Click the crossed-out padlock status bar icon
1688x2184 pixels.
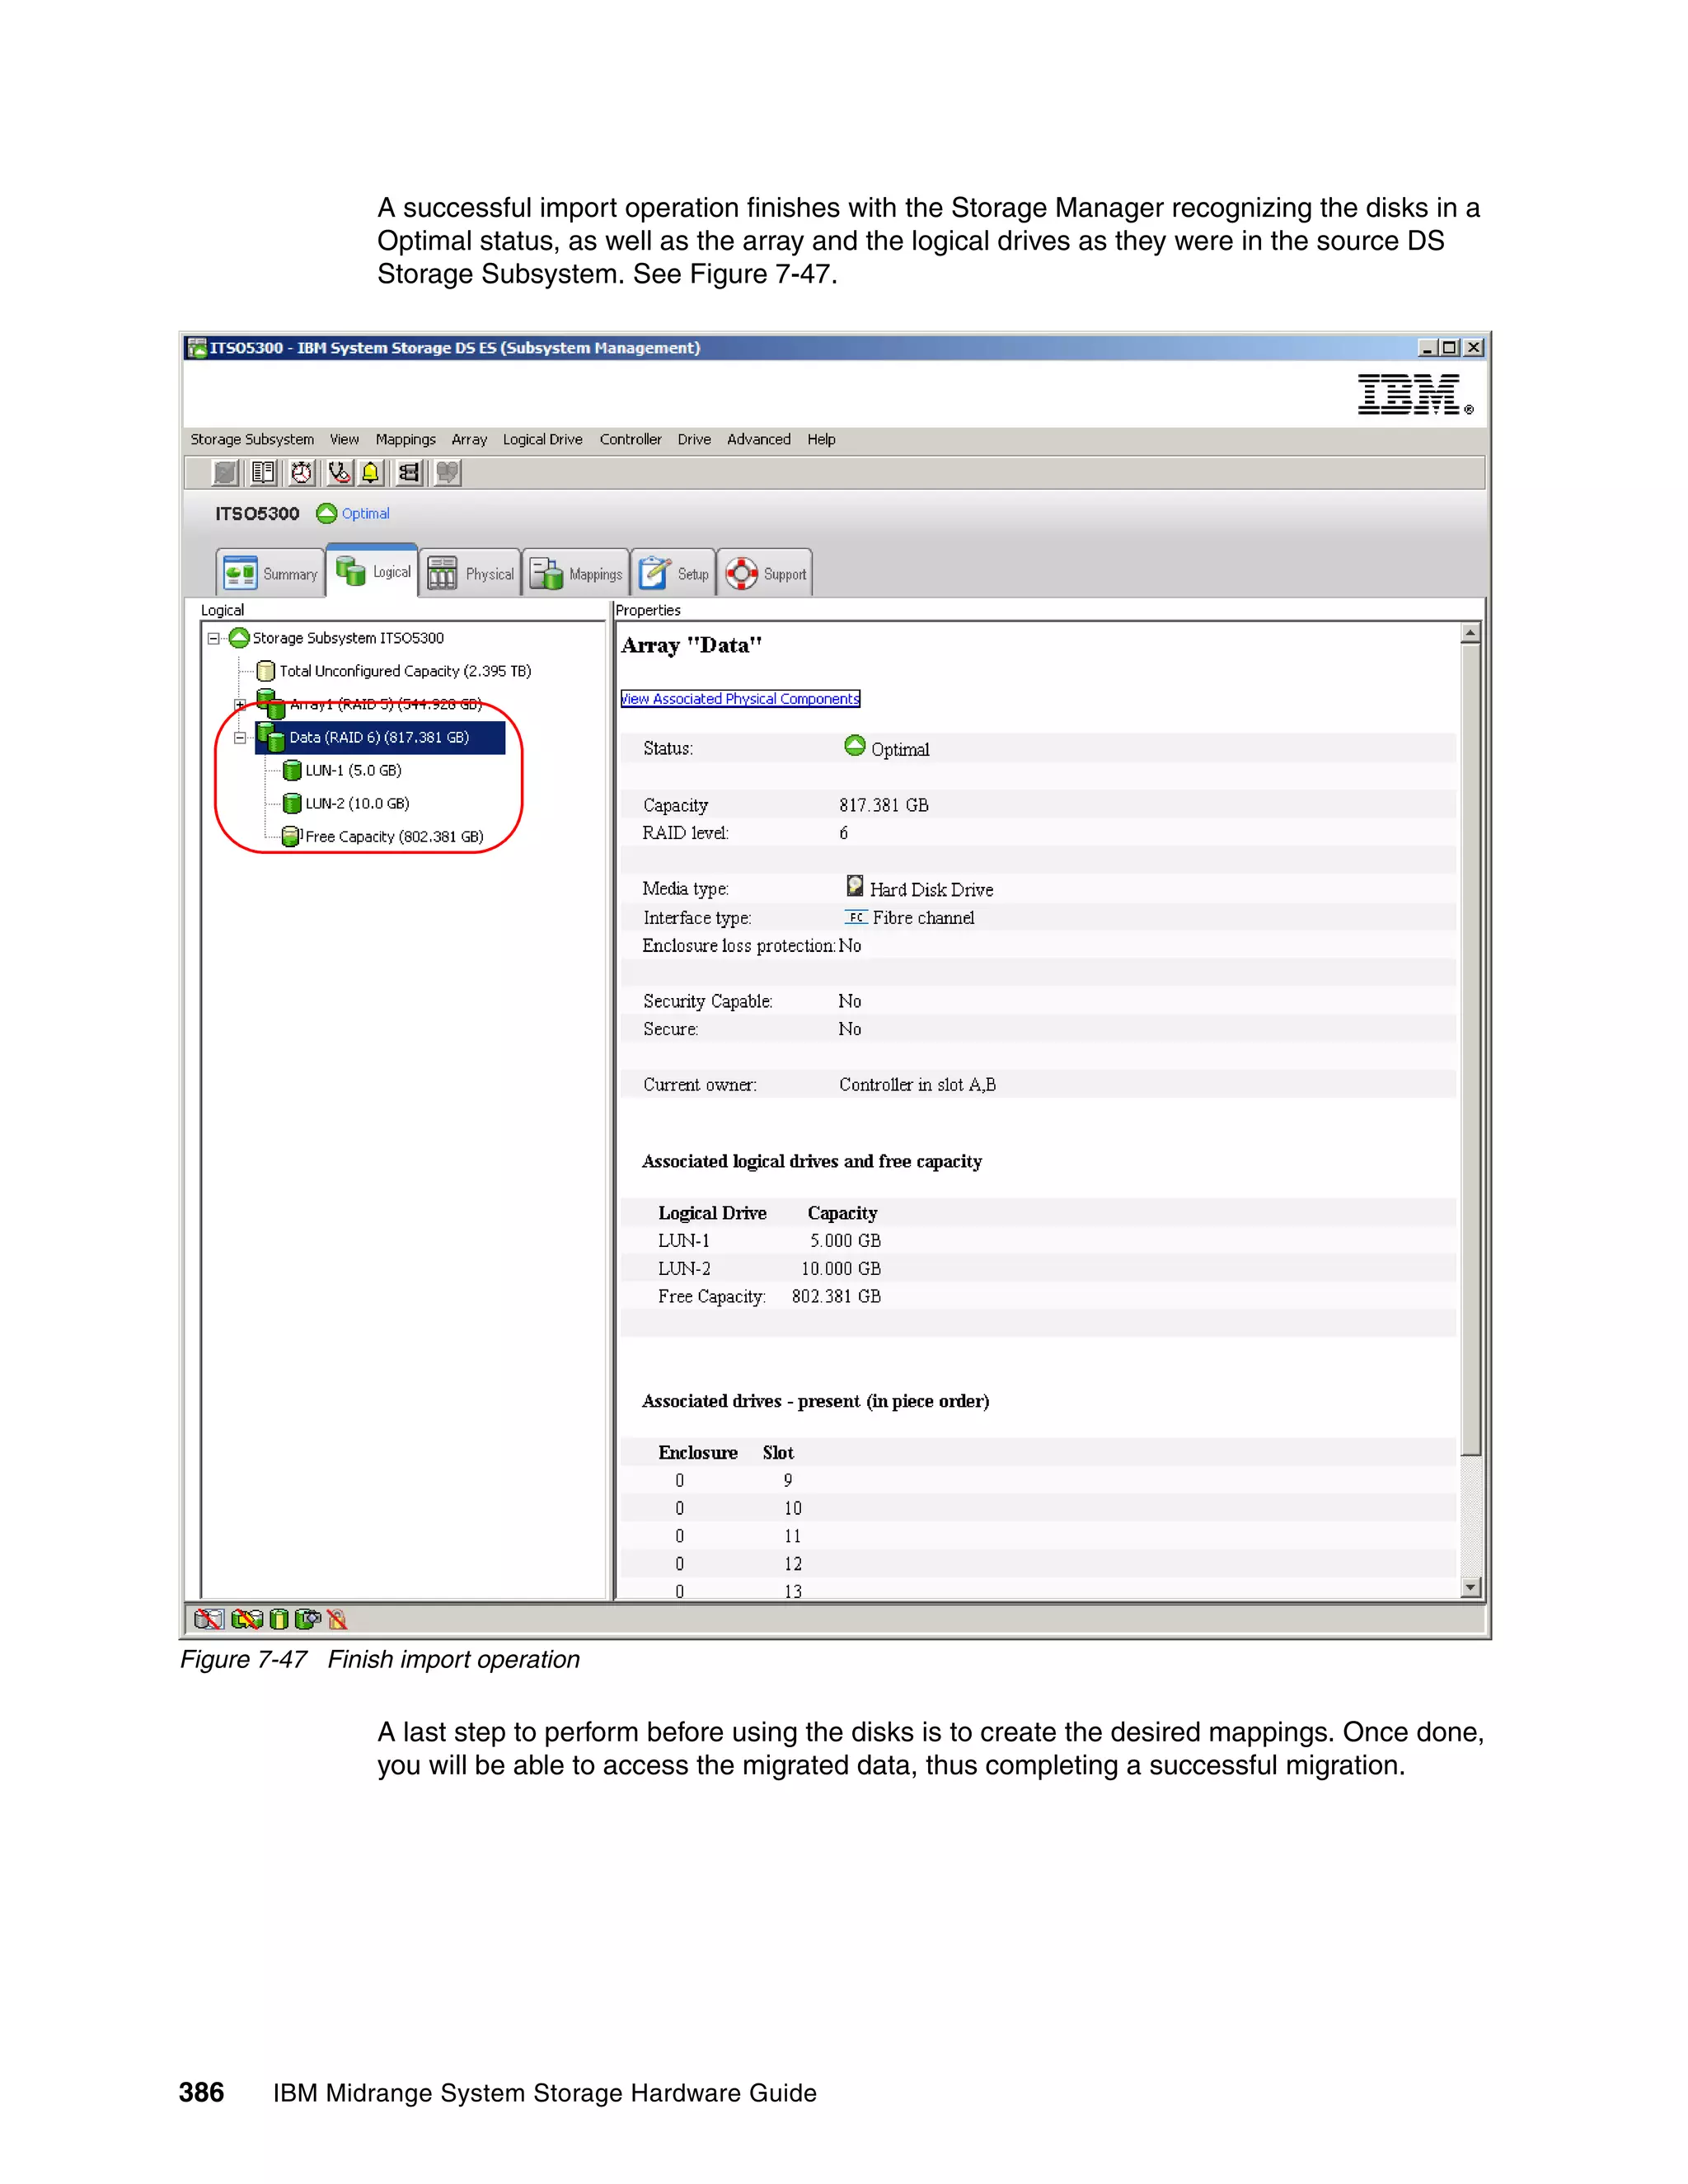tap(337, 1619)
